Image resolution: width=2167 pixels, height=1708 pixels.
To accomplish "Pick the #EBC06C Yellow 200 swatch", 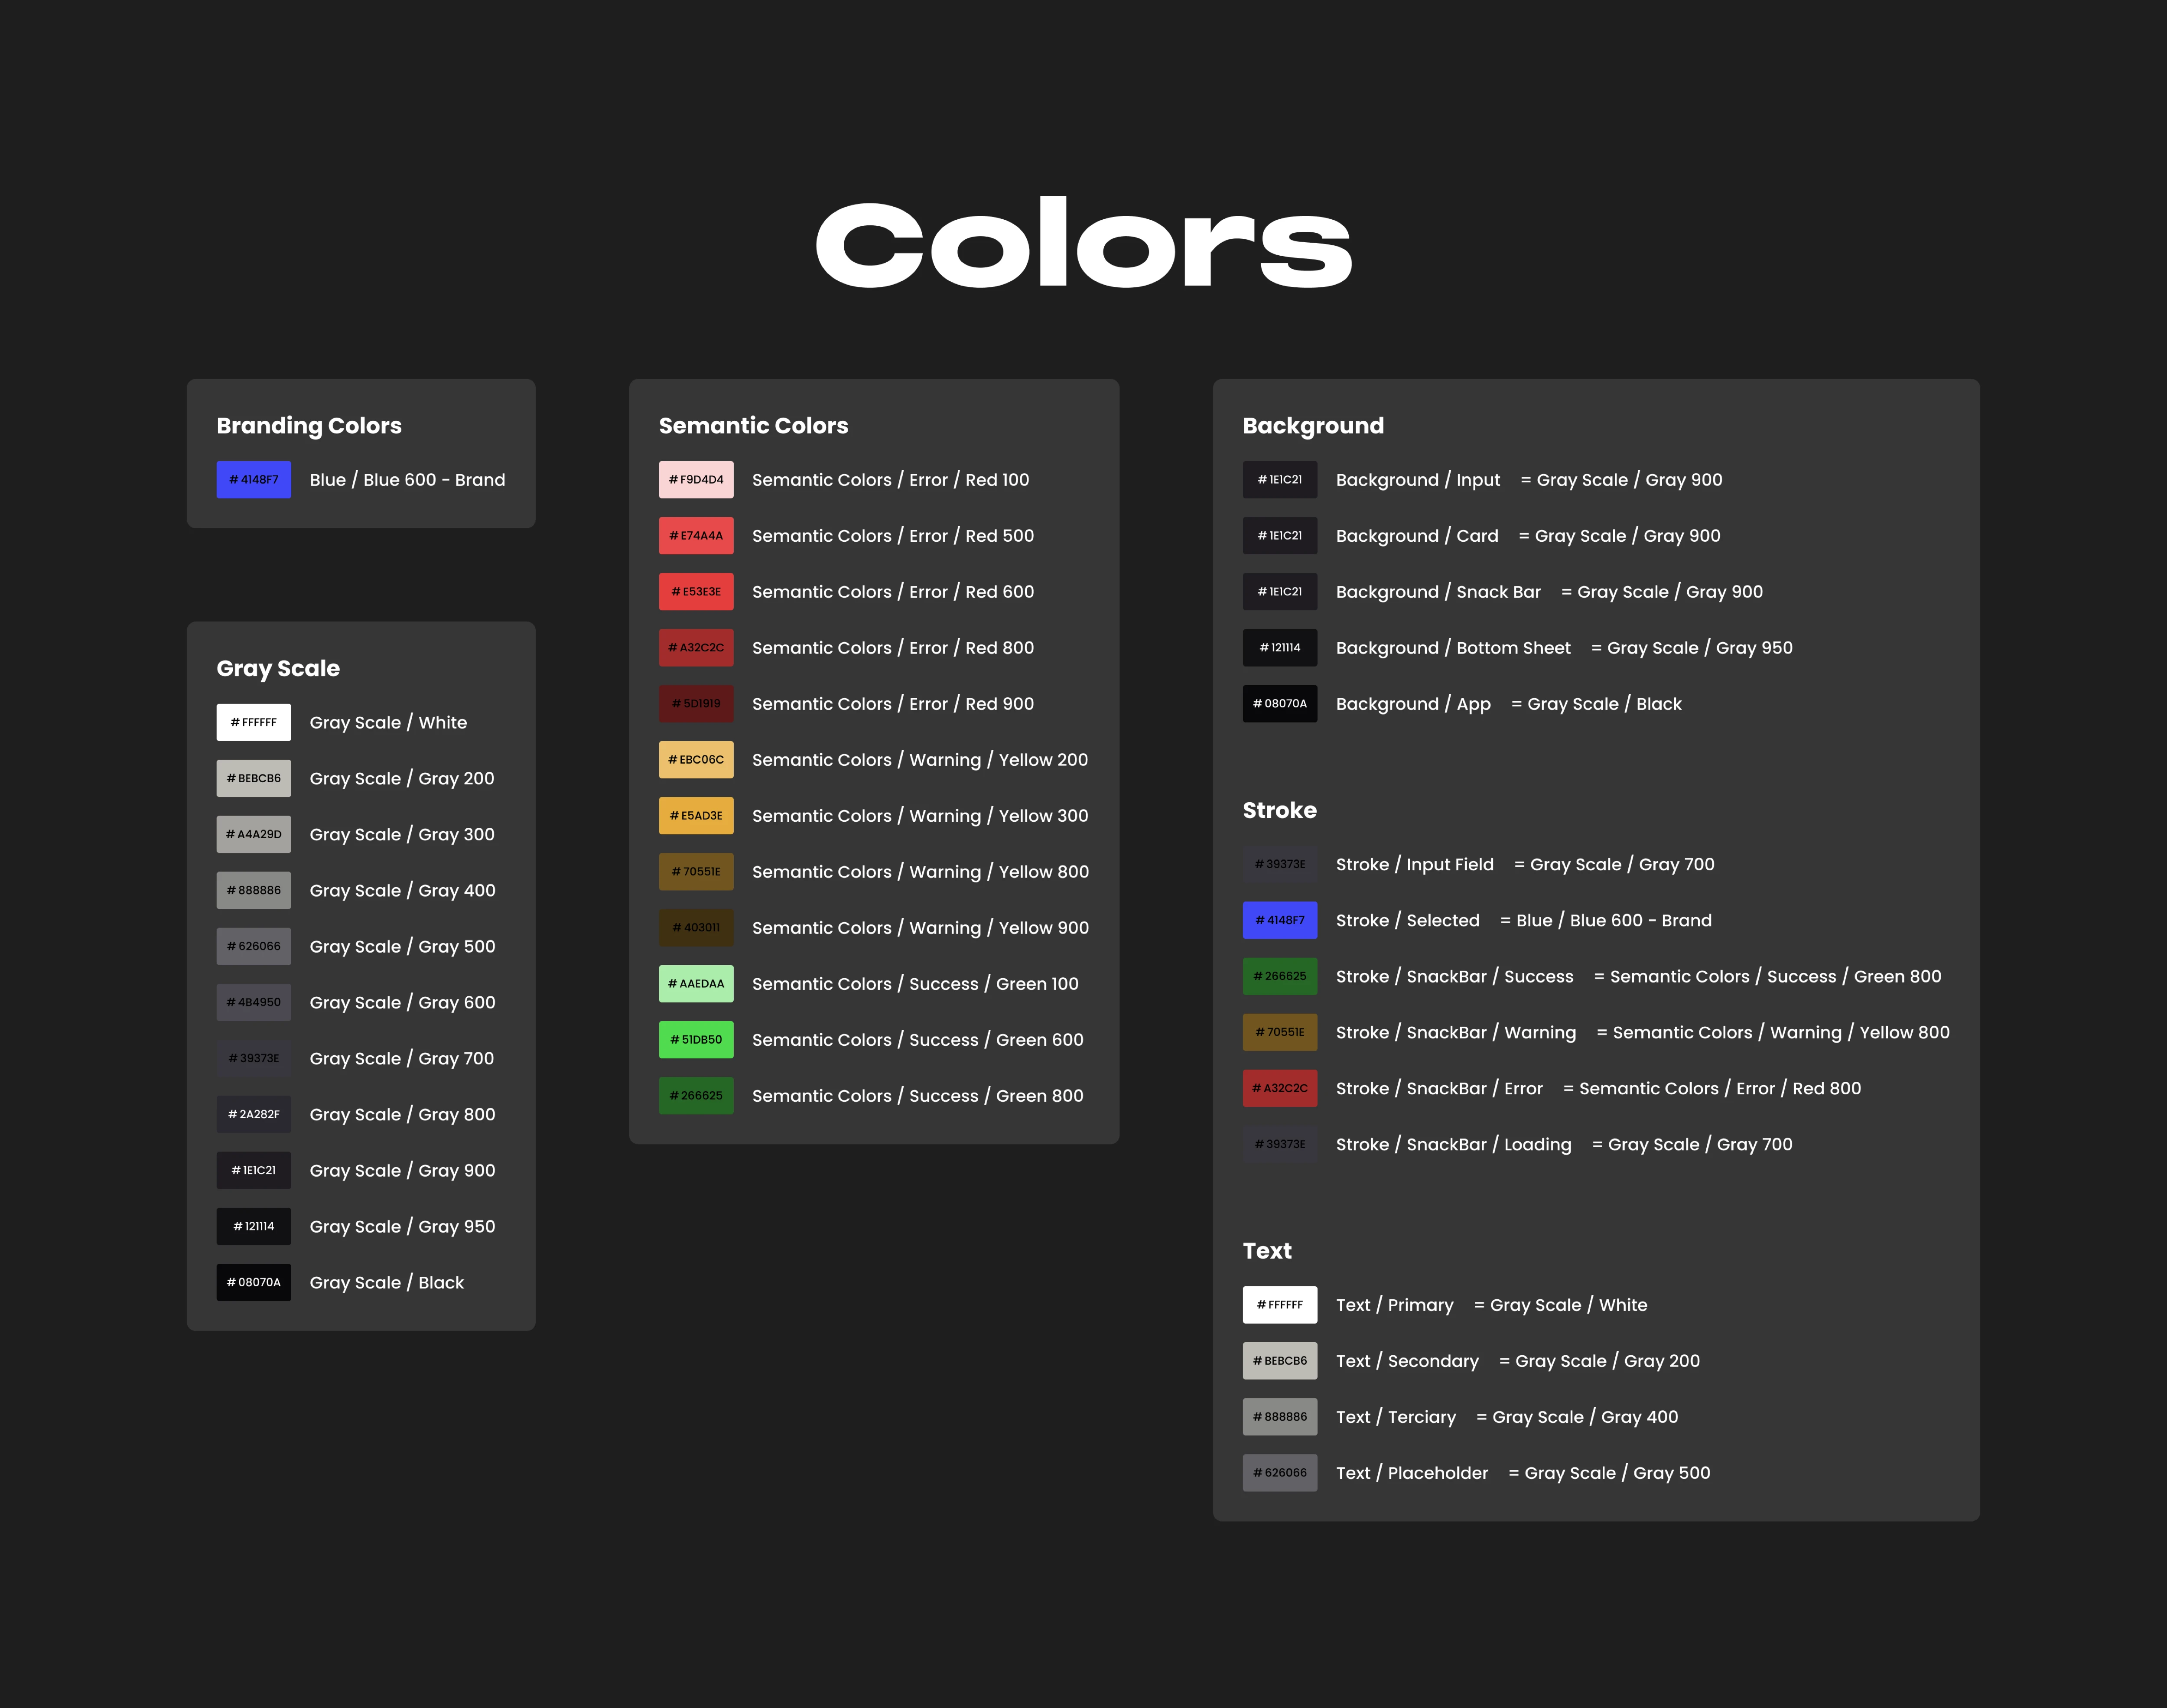I will 696,760.
